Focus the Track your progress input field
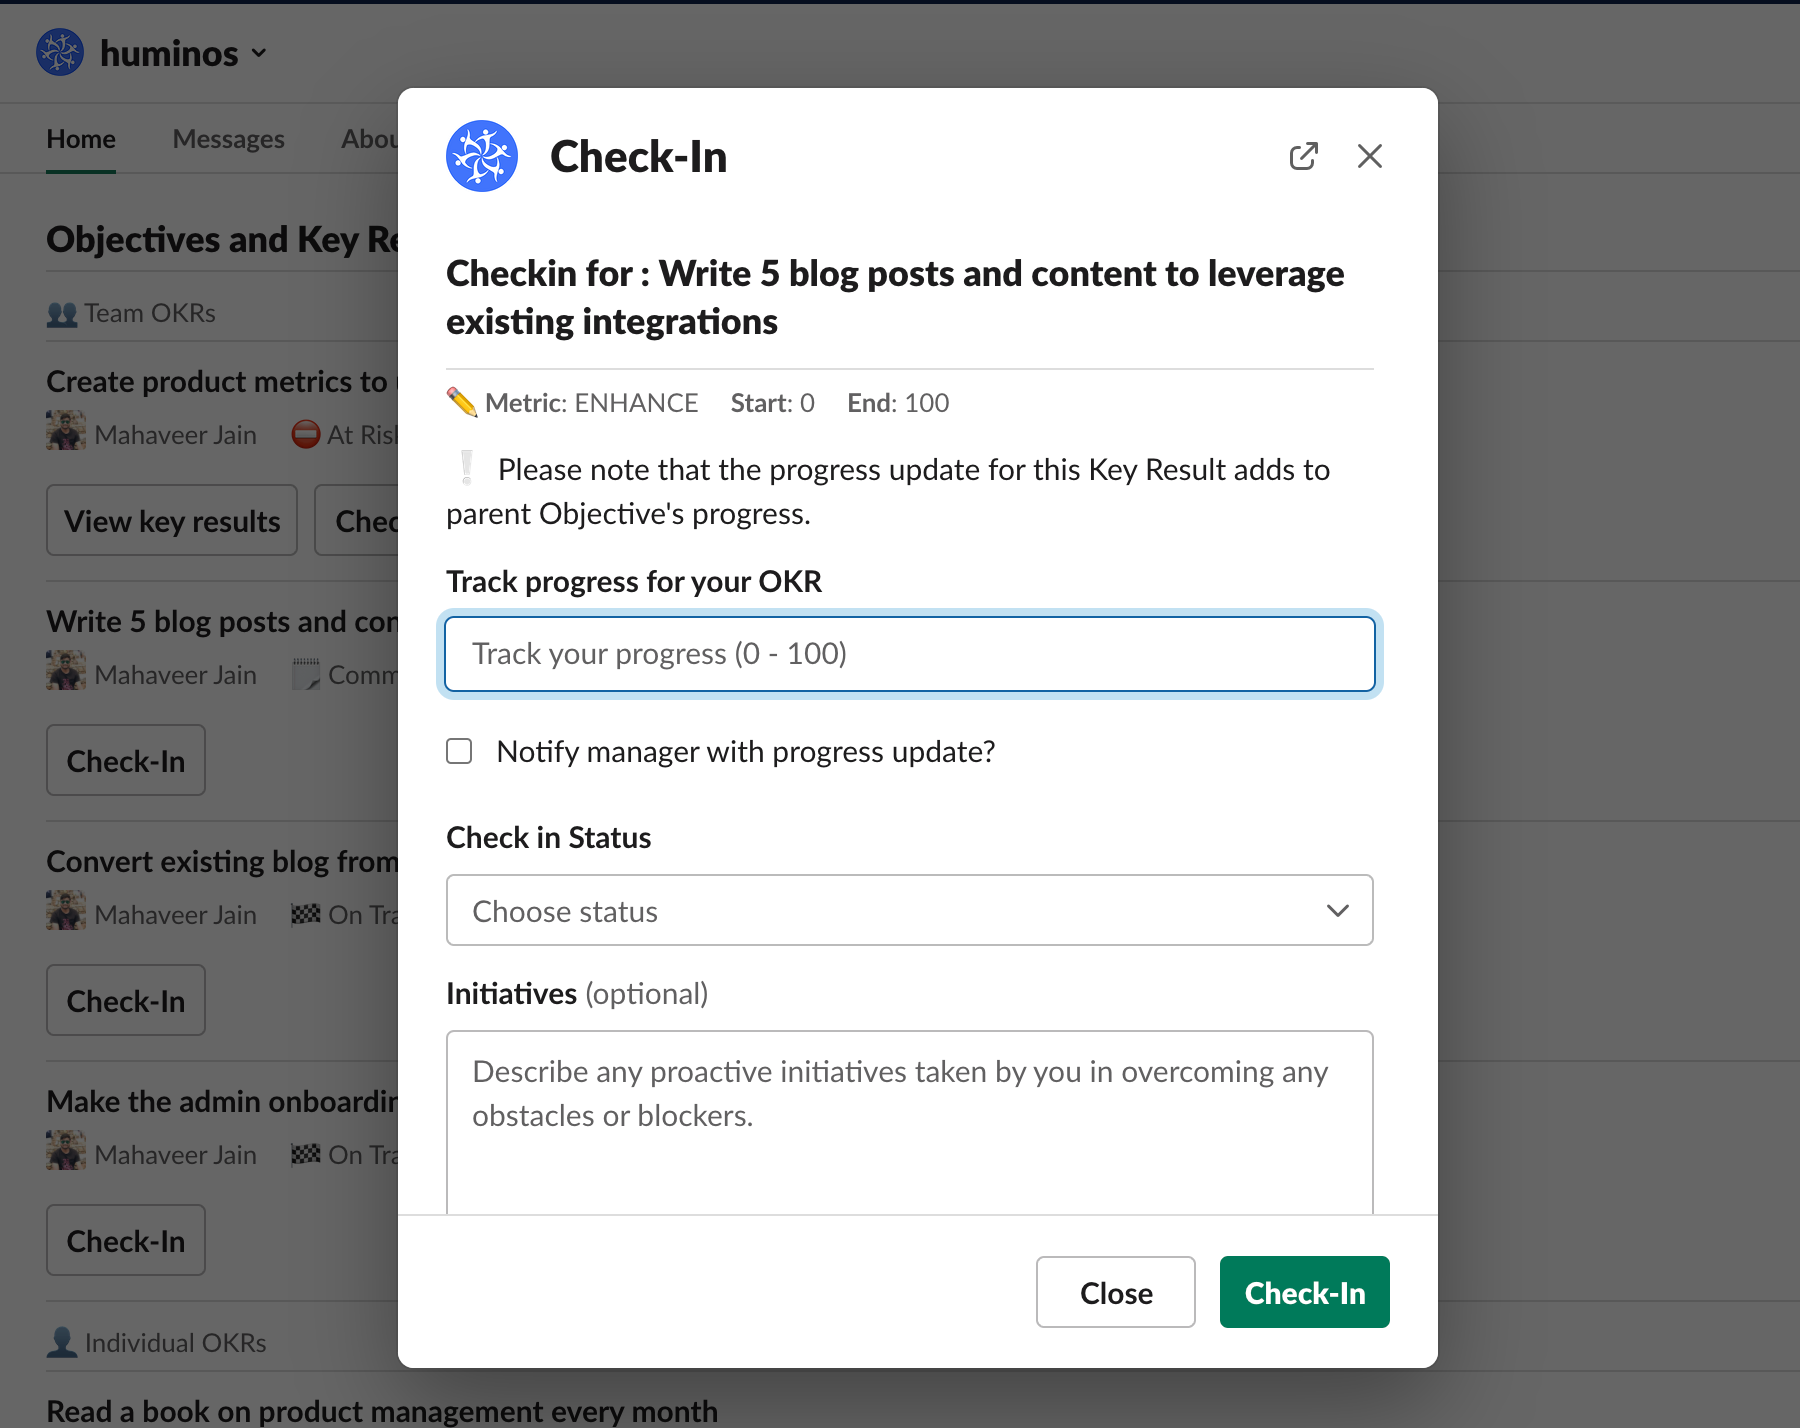Screen dimensions: 1800x1428 (x=910, y=654)
